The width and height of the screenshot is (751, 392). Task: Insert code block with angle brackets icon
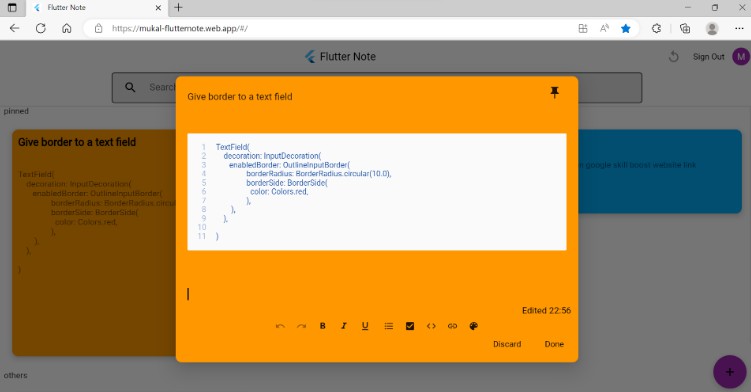(431, 326)
